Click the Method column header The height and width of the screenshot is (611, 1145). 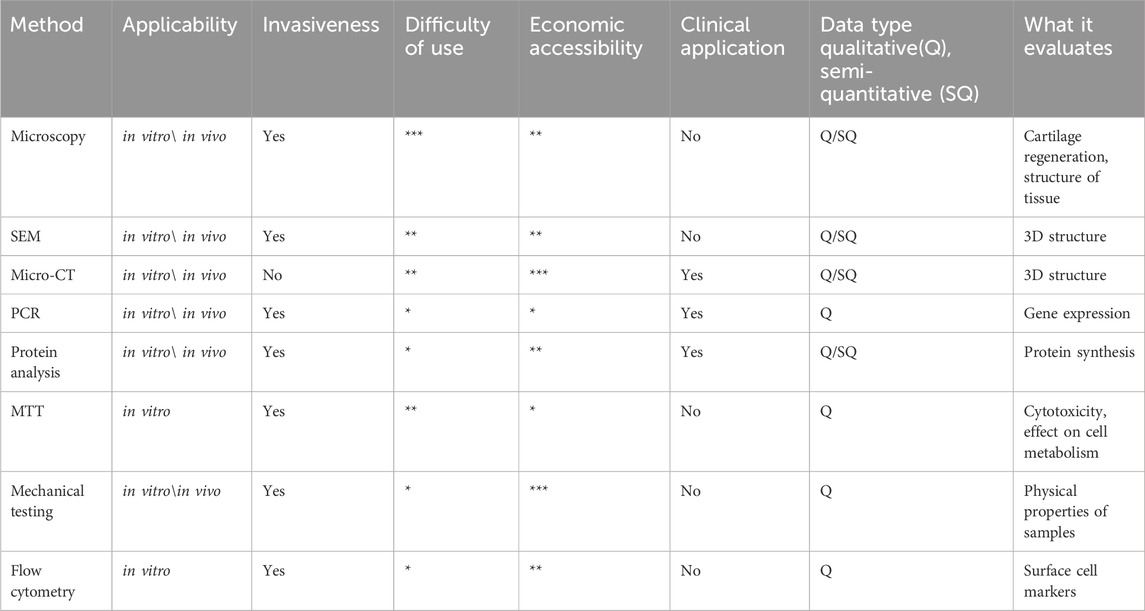(47, 25)
